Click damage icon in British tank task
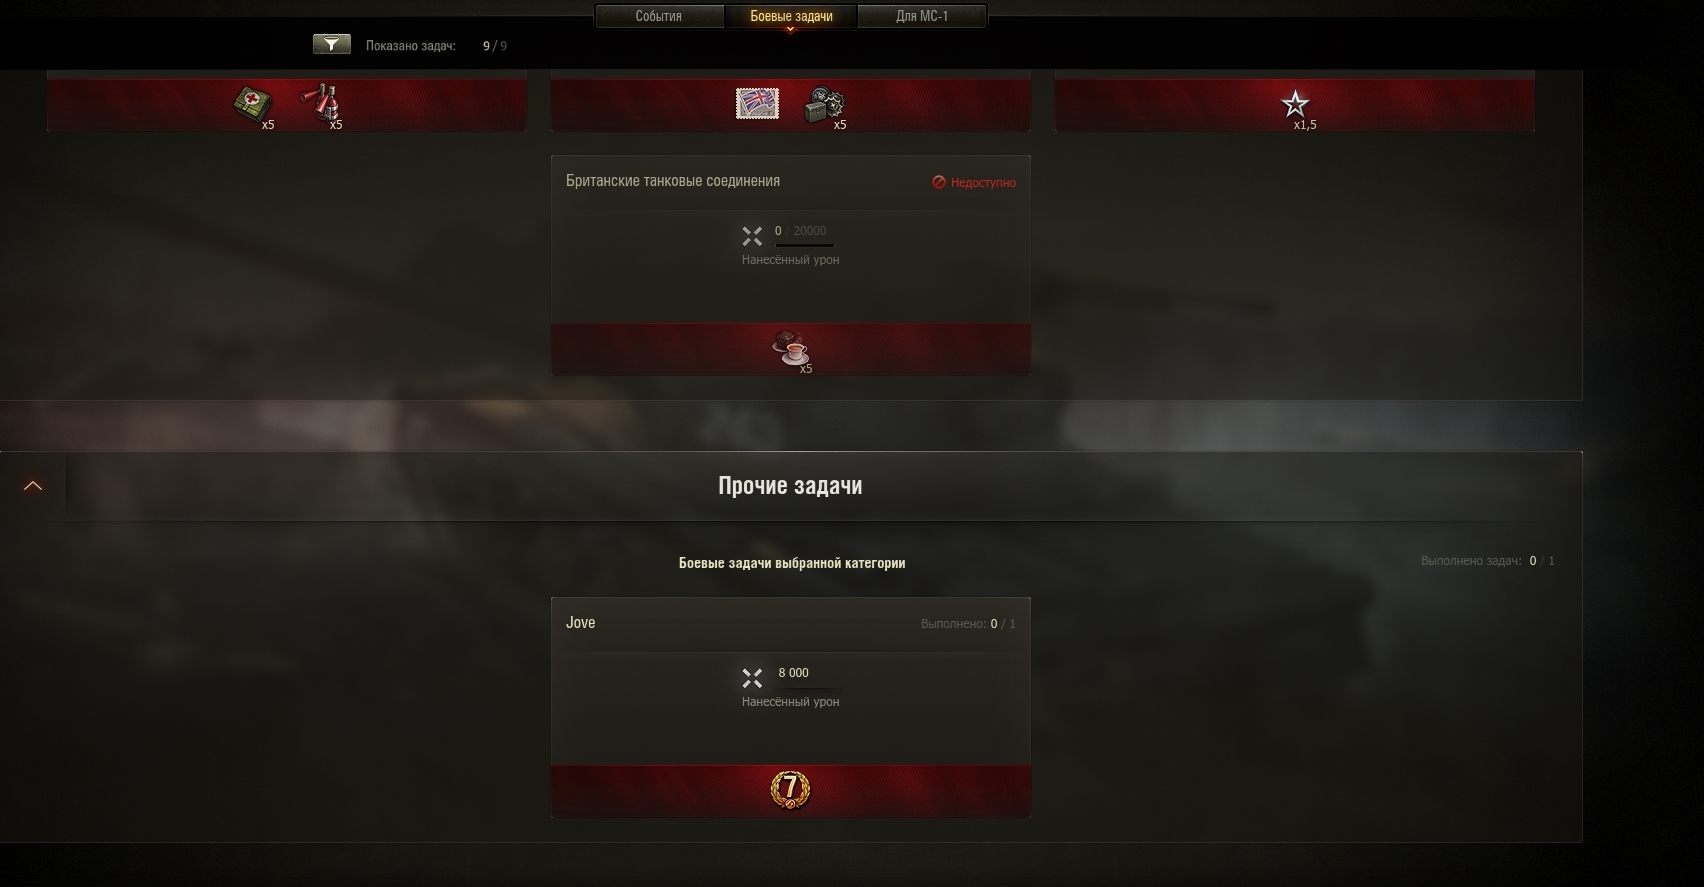This screenshot has width=1704, height=887. 752,236
